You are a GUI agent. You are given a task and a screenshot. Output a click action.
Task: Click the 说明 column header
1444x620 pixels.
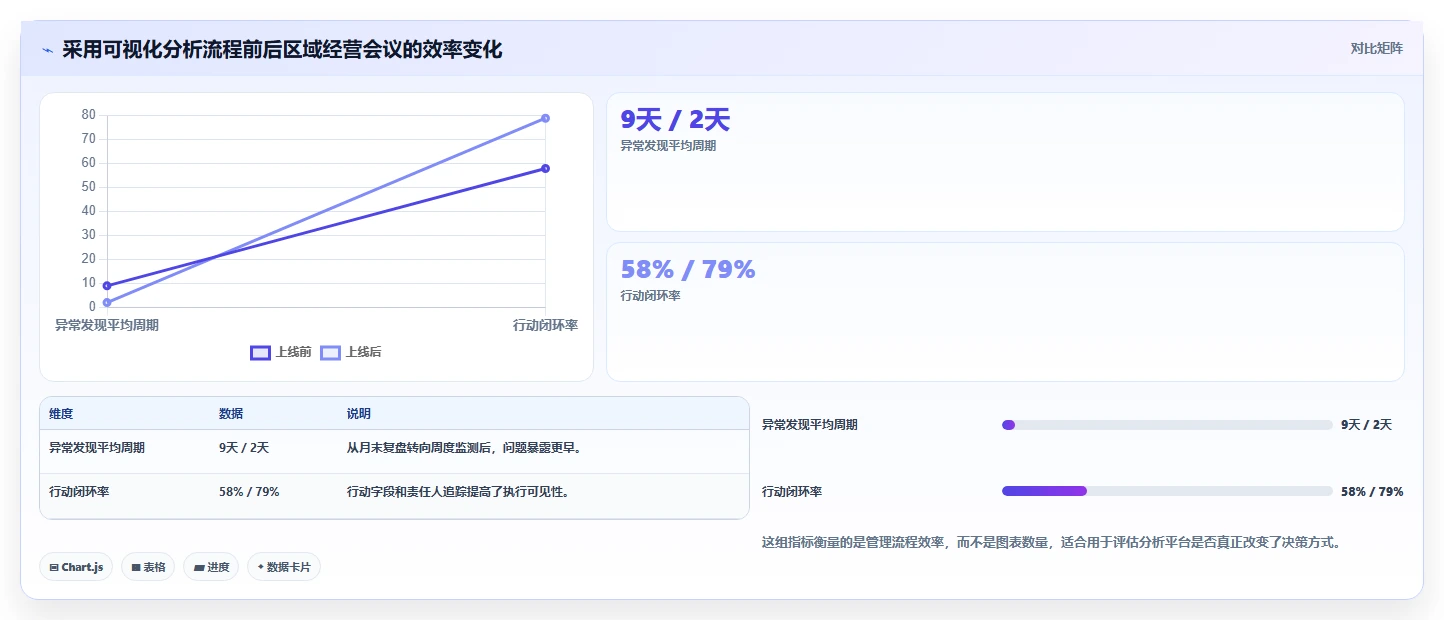359,414
